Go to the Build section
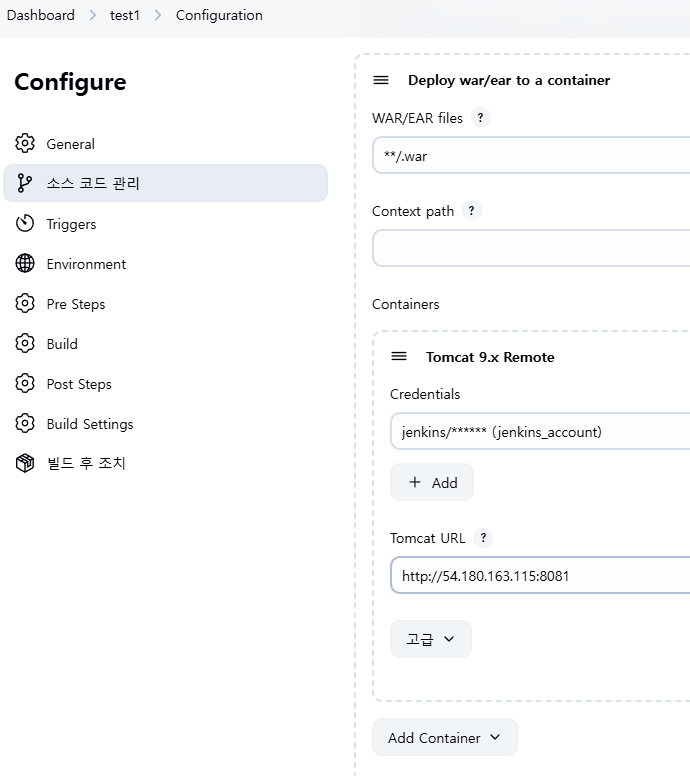The width and height of the screenshot is (690, 776). tap(62, 344)
